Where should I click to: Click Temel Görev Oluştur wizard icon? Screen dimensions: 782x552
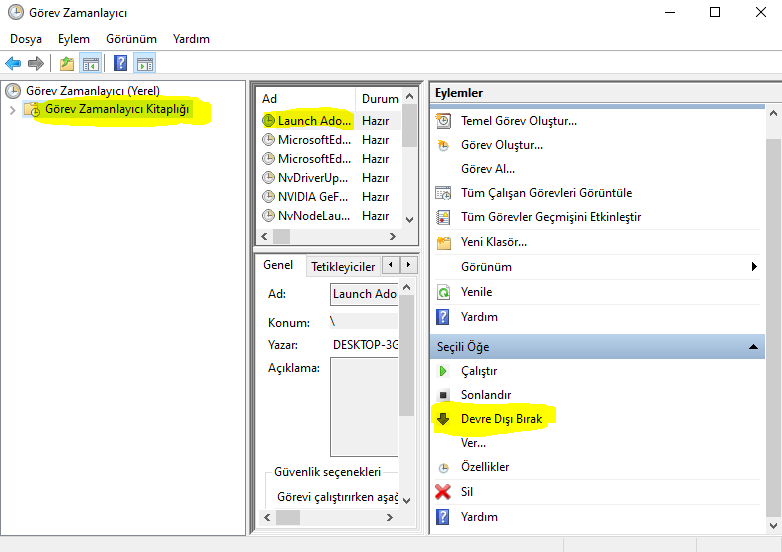pos(443,121)
